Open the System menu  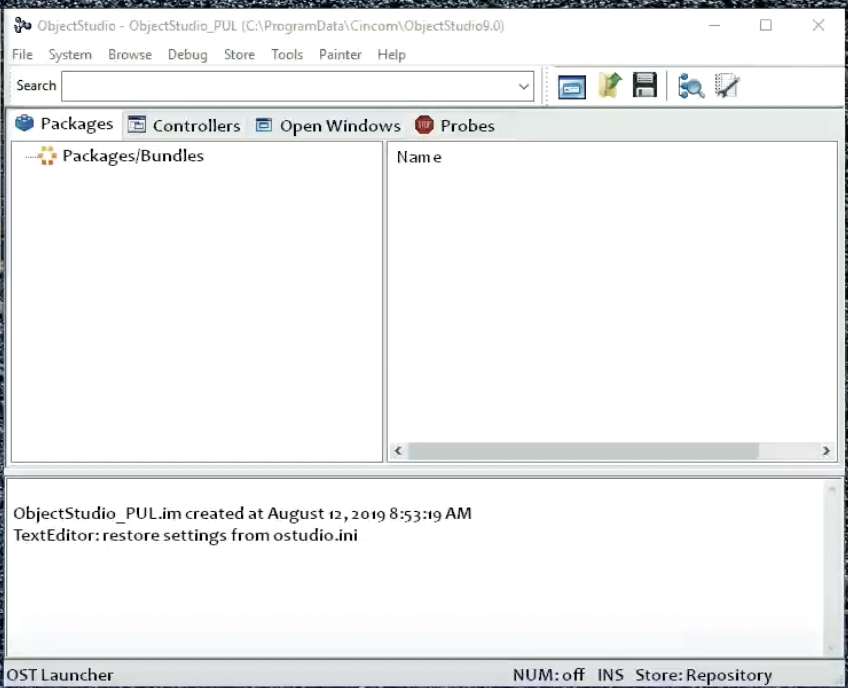pos(70,55)
